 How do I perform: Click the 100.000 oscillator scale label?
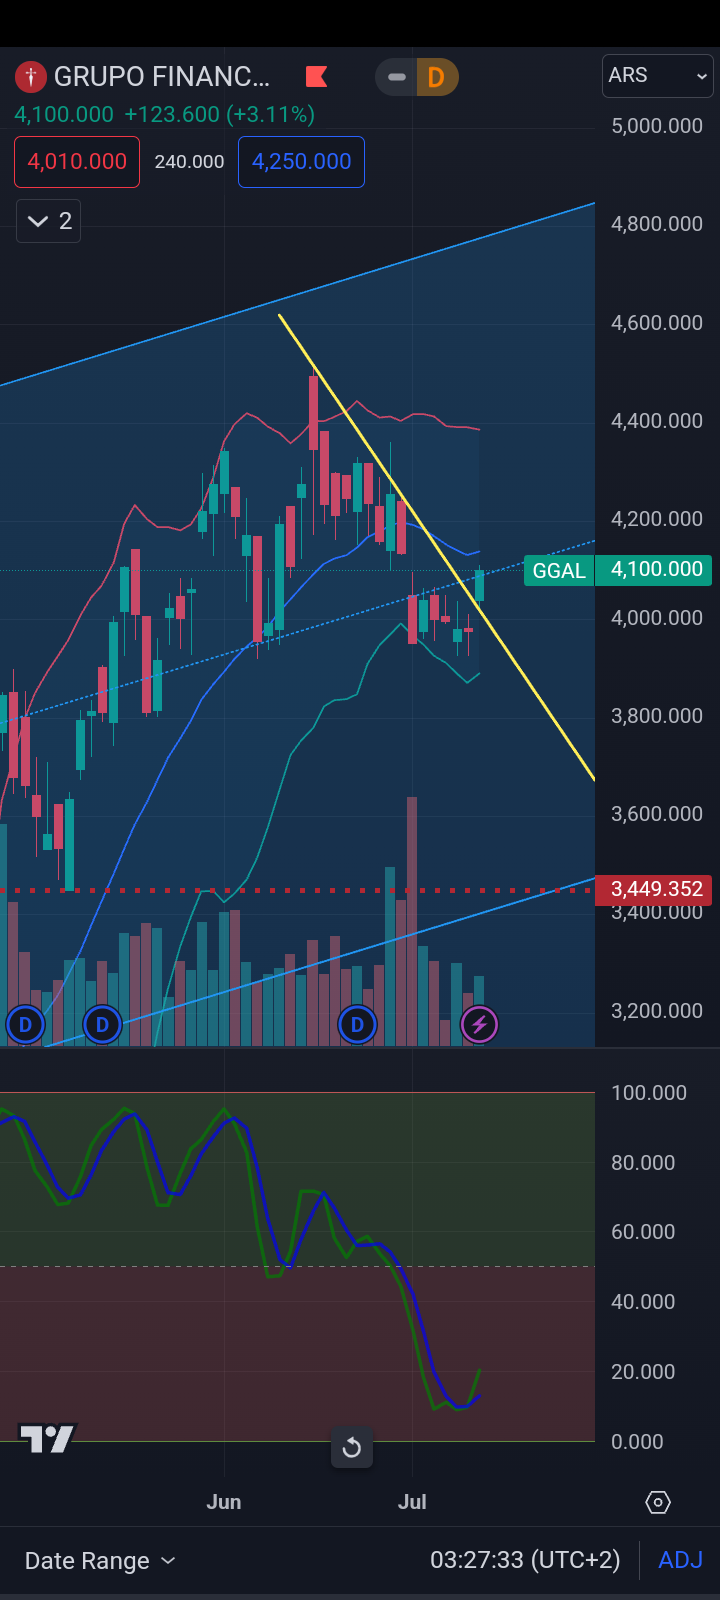[x=649, y=1093]
